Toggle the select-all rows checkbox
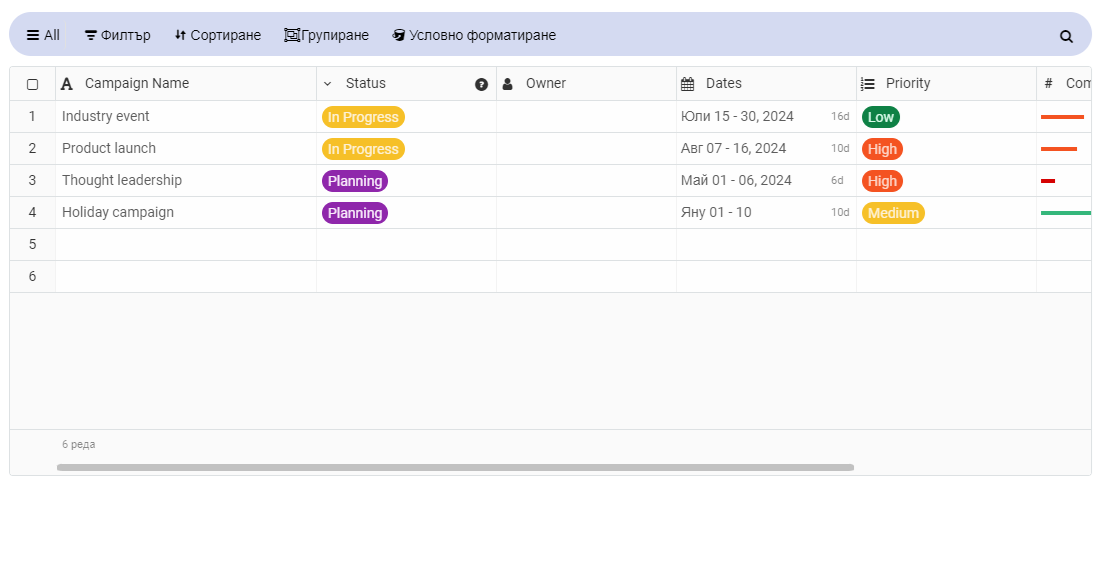Viewport: 1102px width, 565px height. pos(32,84)
